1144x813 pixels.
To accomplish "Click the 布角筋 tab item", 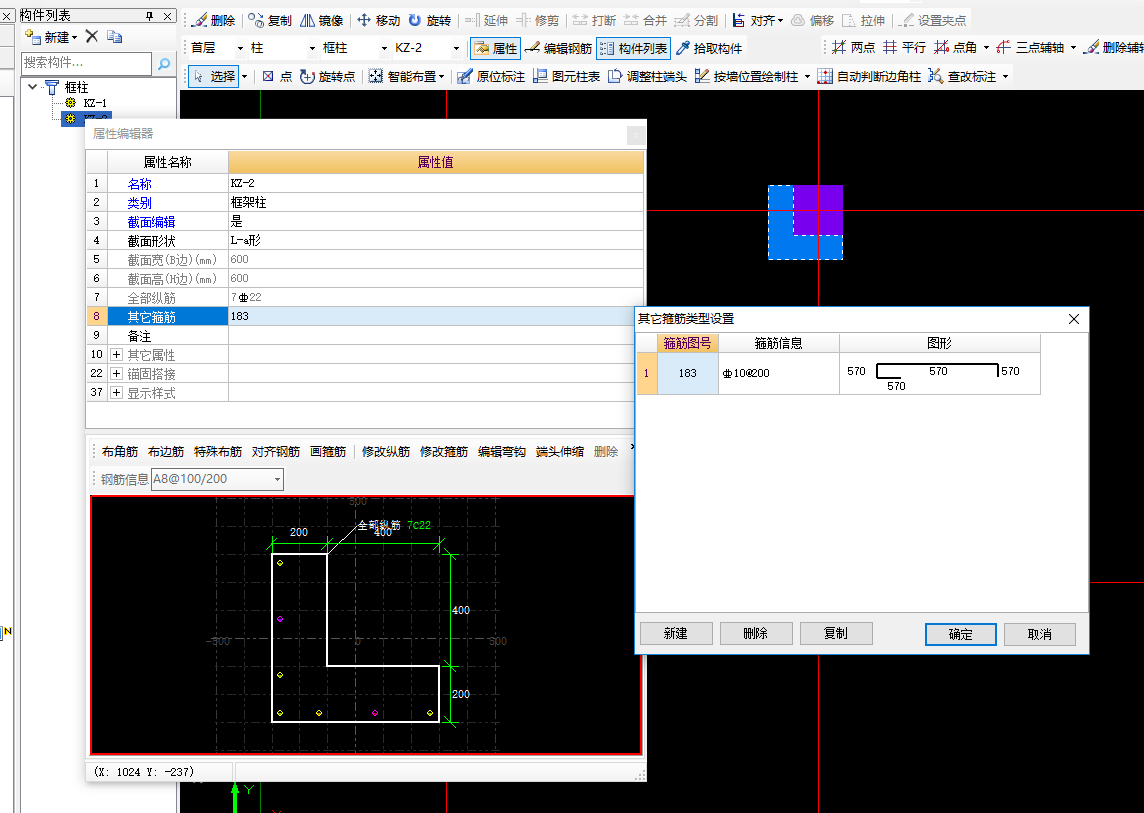I will (x=120, y=452).
